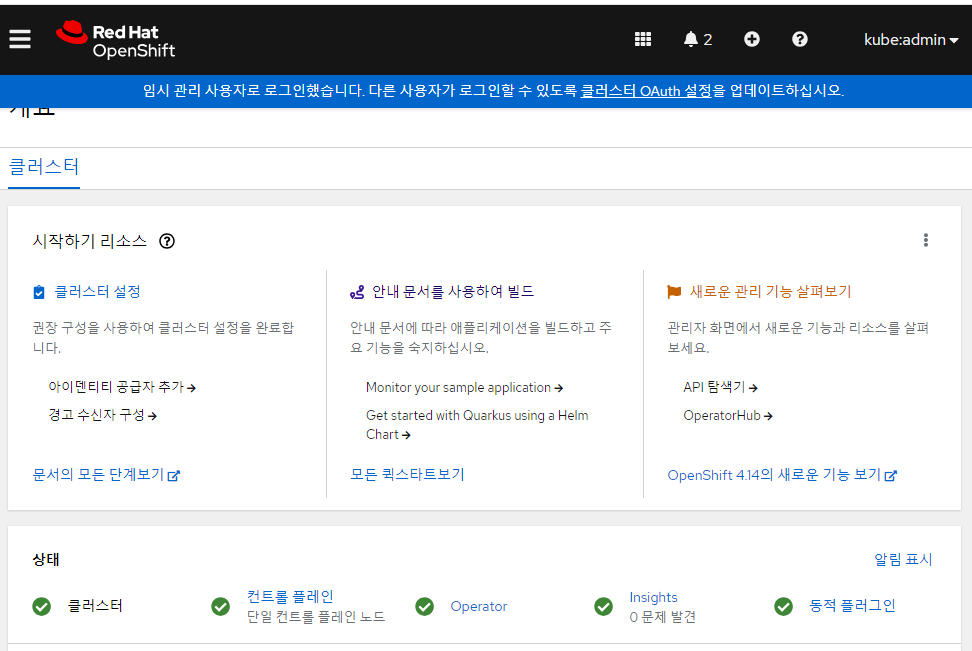Click the clipboard icon next to 클러스터 설정

pyautogui.click(x=39, y=292)
